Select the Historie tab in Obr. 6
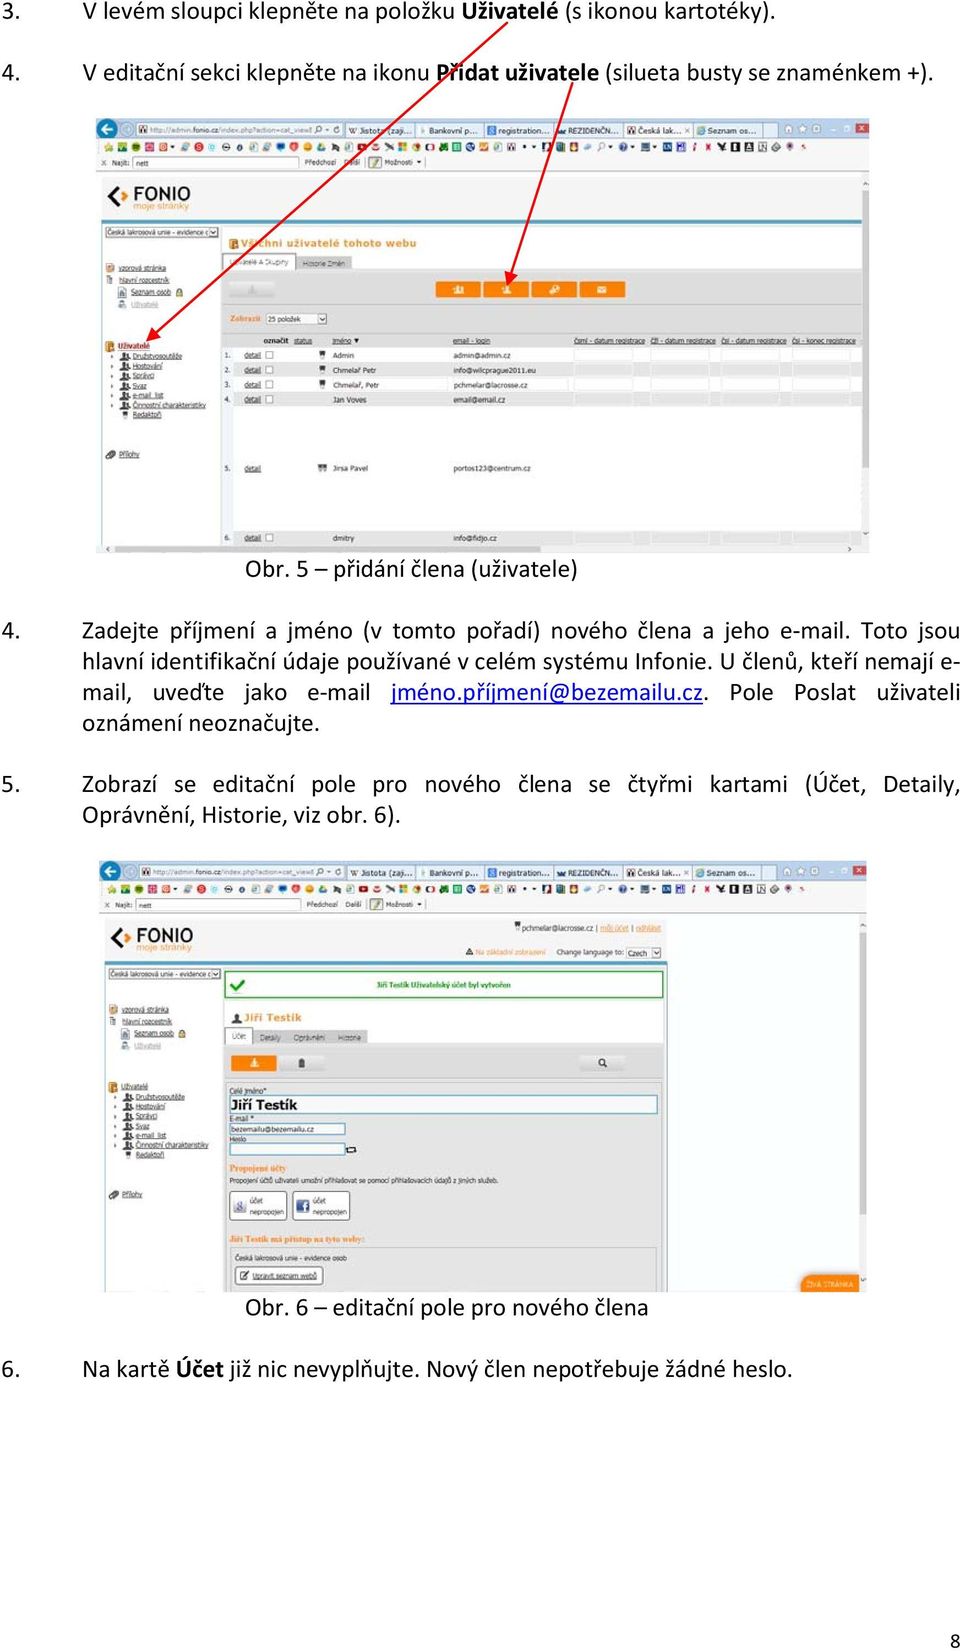The width and height of the screenshot is (960, 1651). (x=349, y=1038)
